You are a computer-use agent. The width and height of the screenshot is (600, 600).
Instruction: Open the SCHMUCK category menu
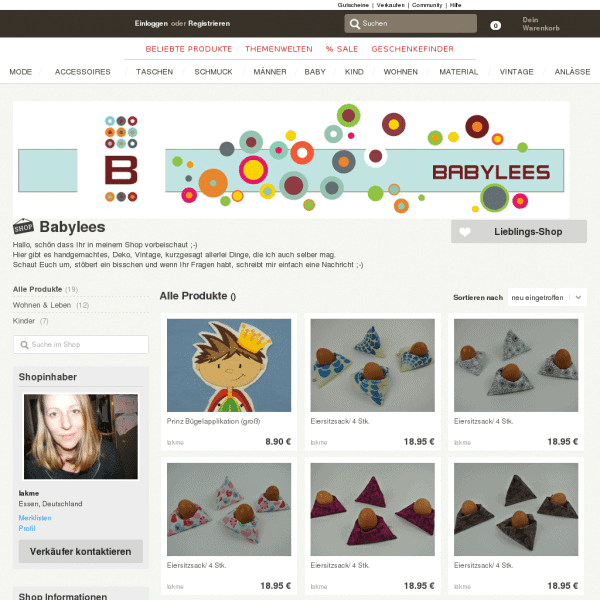(x=213, y=72)
